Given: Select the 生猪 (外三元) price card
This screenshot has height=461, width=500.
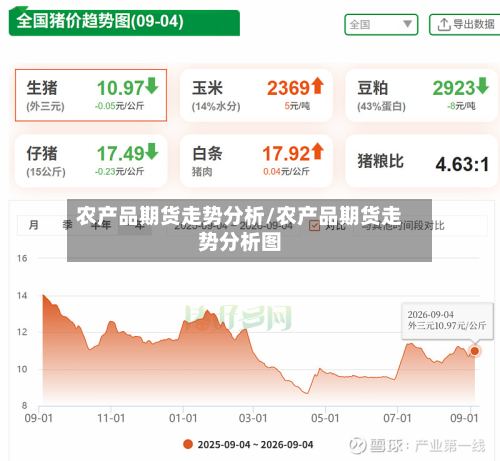Looking at the screenshot, I should (91, 95).
